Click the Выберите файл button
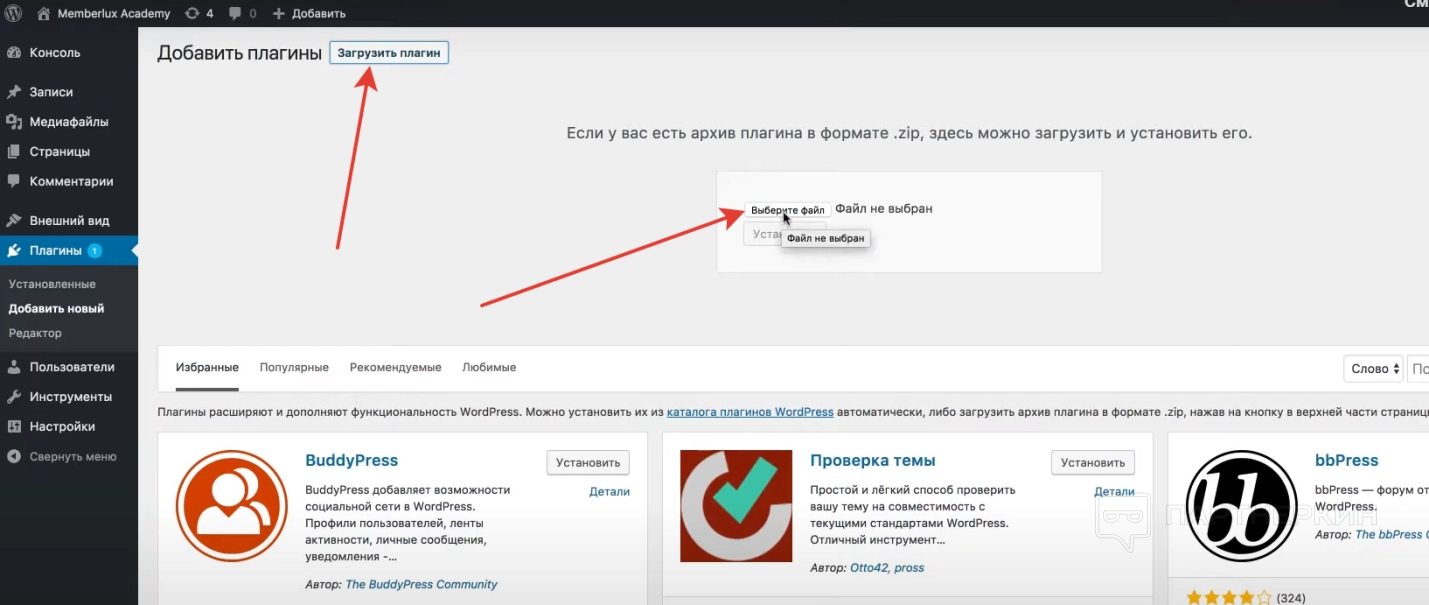This screenshot has width=1429, height=605. point(788,210)
